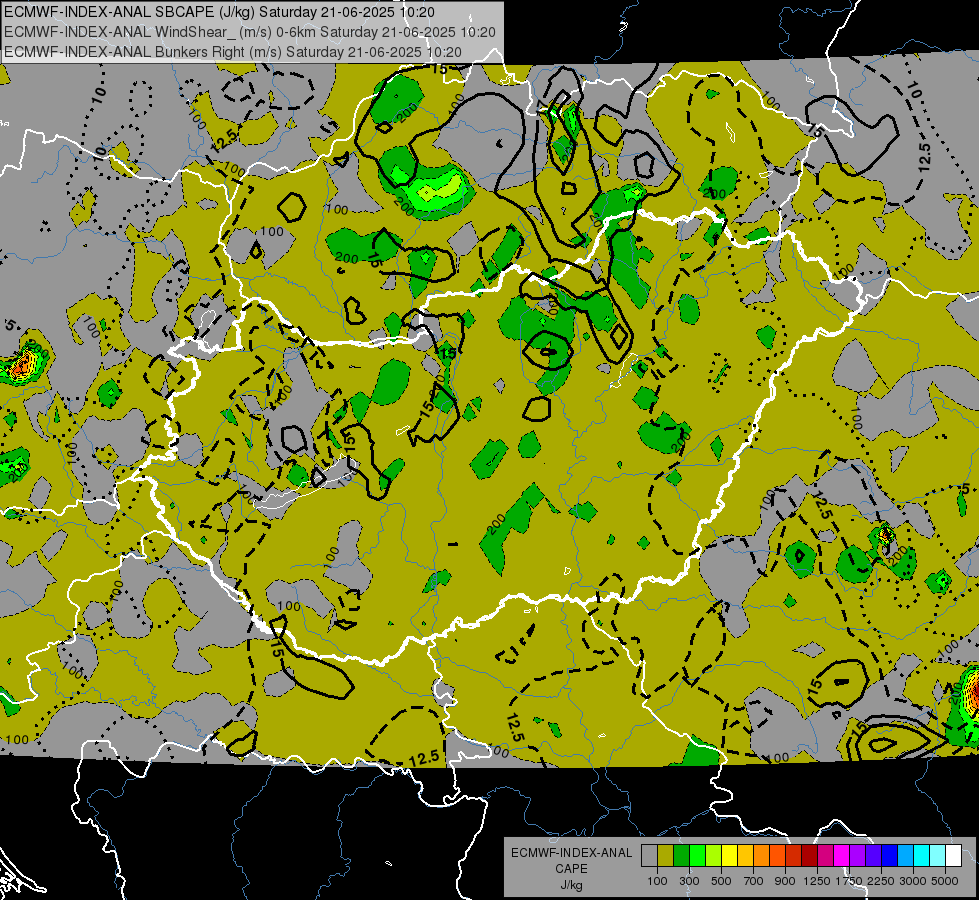Image resolution: width=979 pixels, height=900 pixels.
Task: Select the olive legend swatch
Action: click(x=666, y=856)
